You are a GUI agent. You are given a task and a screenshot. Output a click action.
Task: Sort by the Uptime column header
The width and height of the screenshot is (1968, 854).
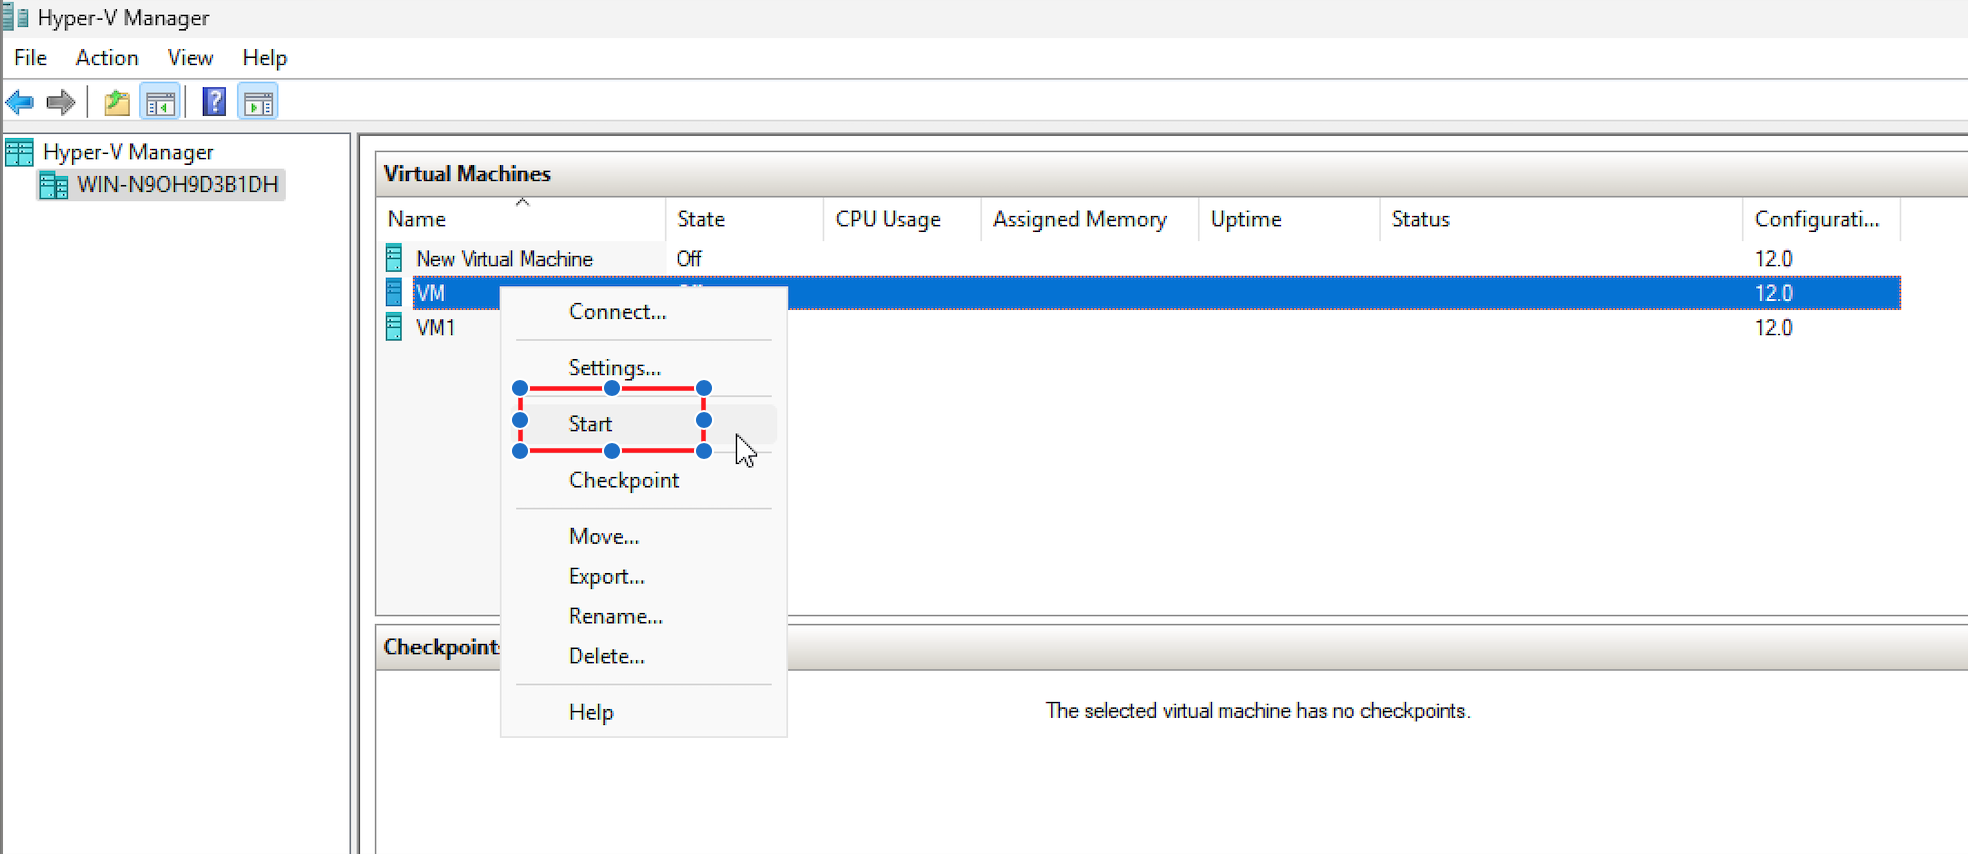pos(1289,219)
